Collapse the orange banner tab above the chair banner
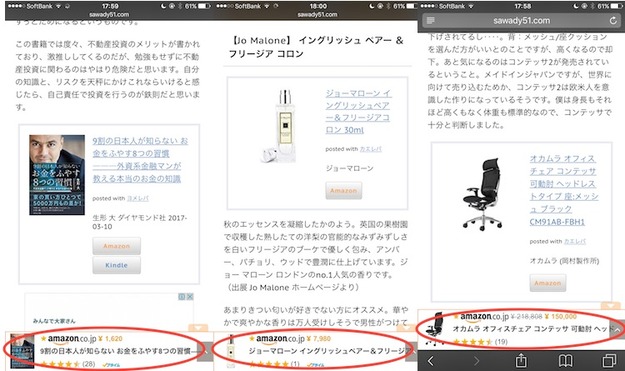Screen dimensions: 625x371 pos(610,306)
